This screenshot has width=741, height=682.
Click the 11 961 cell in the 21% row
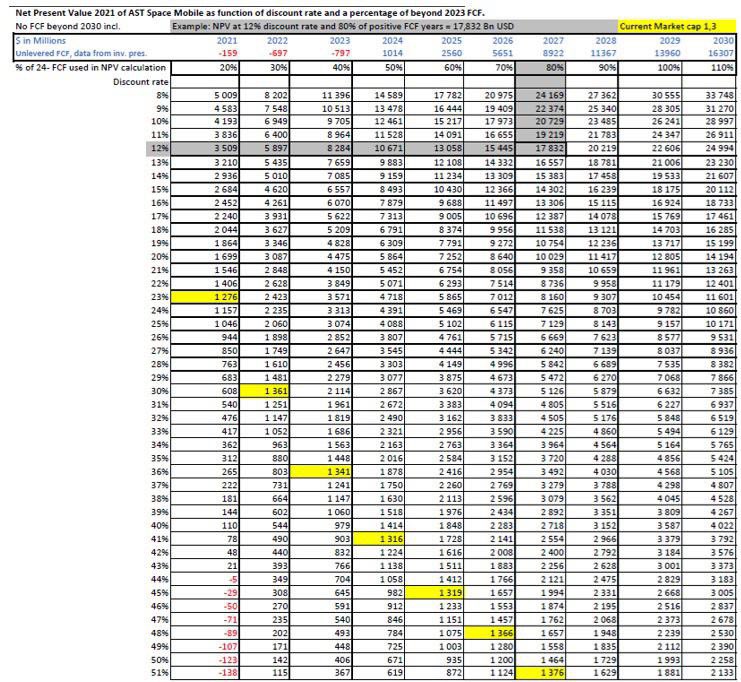tap(650, 270)
